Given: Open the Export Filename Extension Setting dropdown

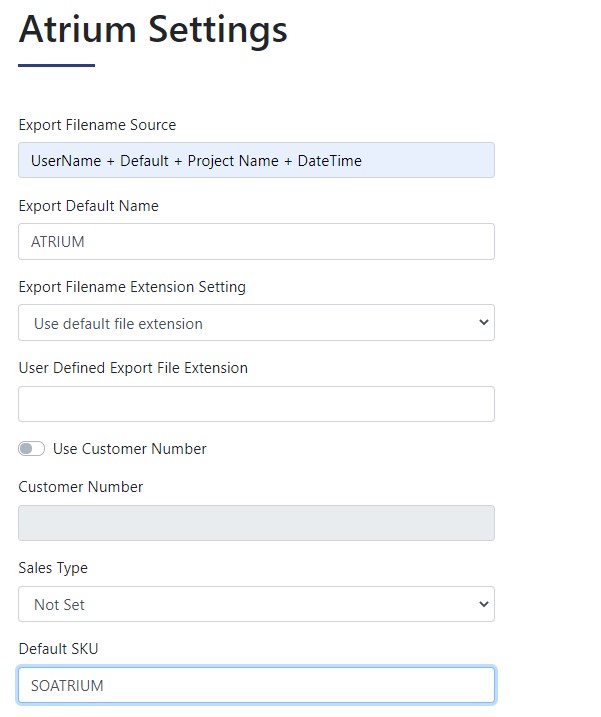Looking at the screenshot, I should (x=256, y=322).
